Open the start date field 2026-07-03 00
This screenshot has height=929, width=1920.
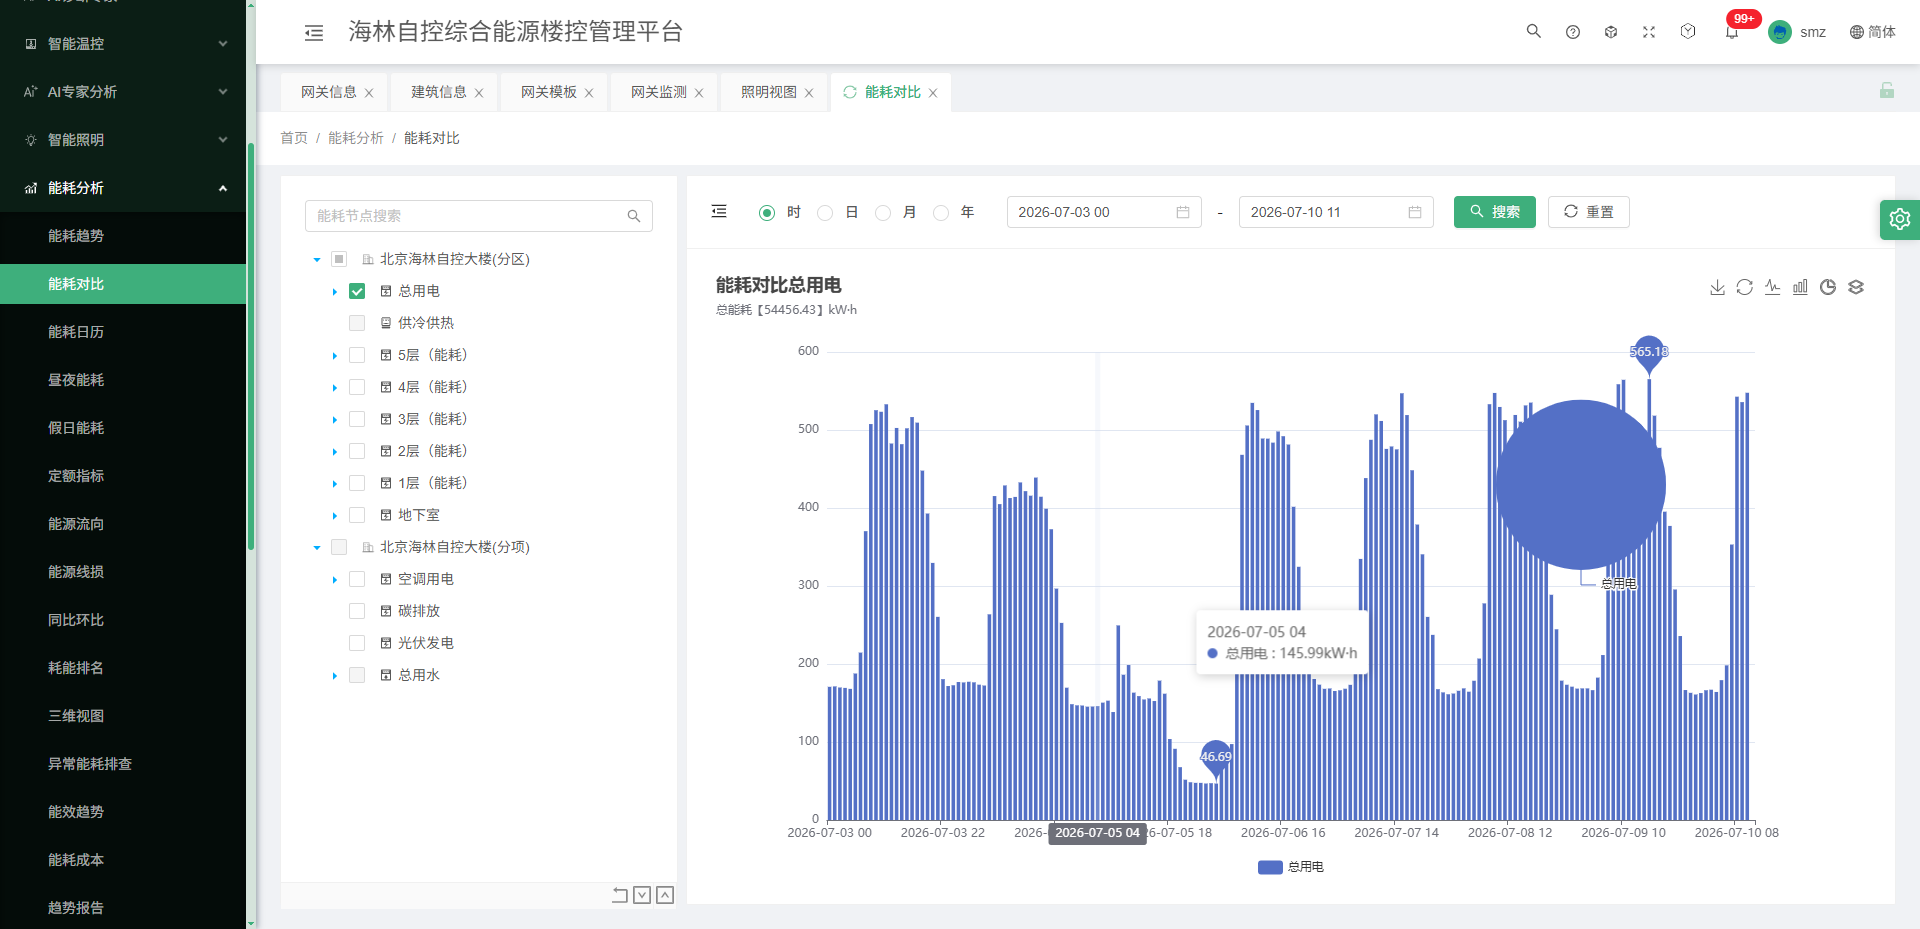click(x=1104, y=212)
